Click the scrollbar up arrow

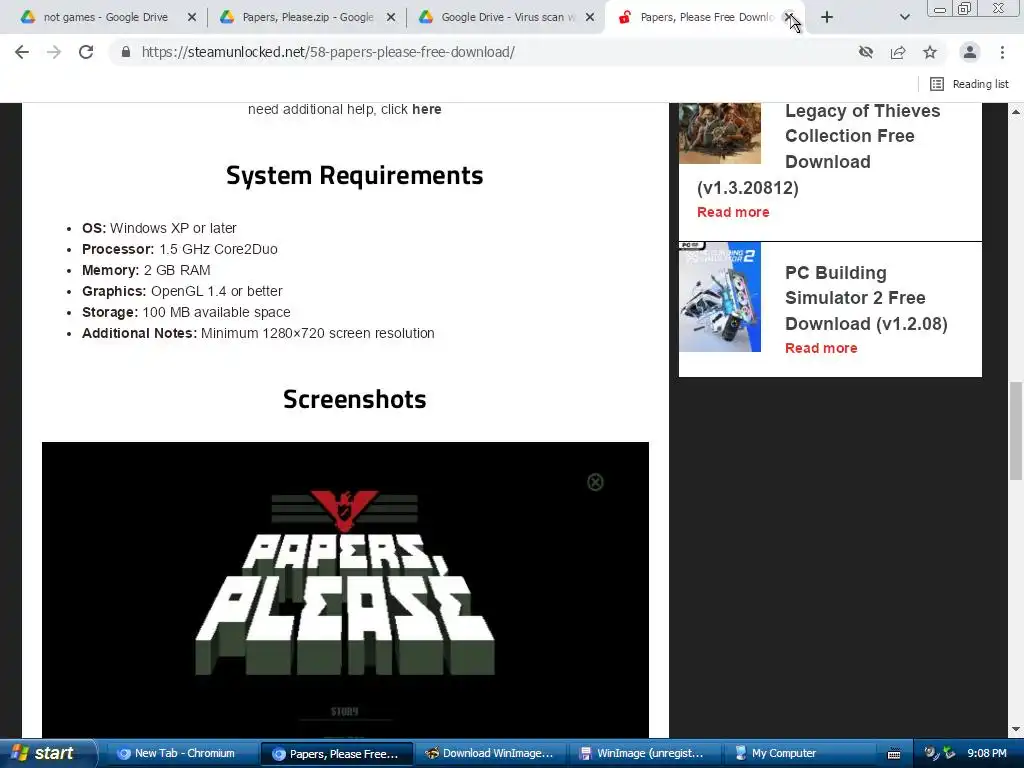pyautogui.click(x=1016, y=112)
